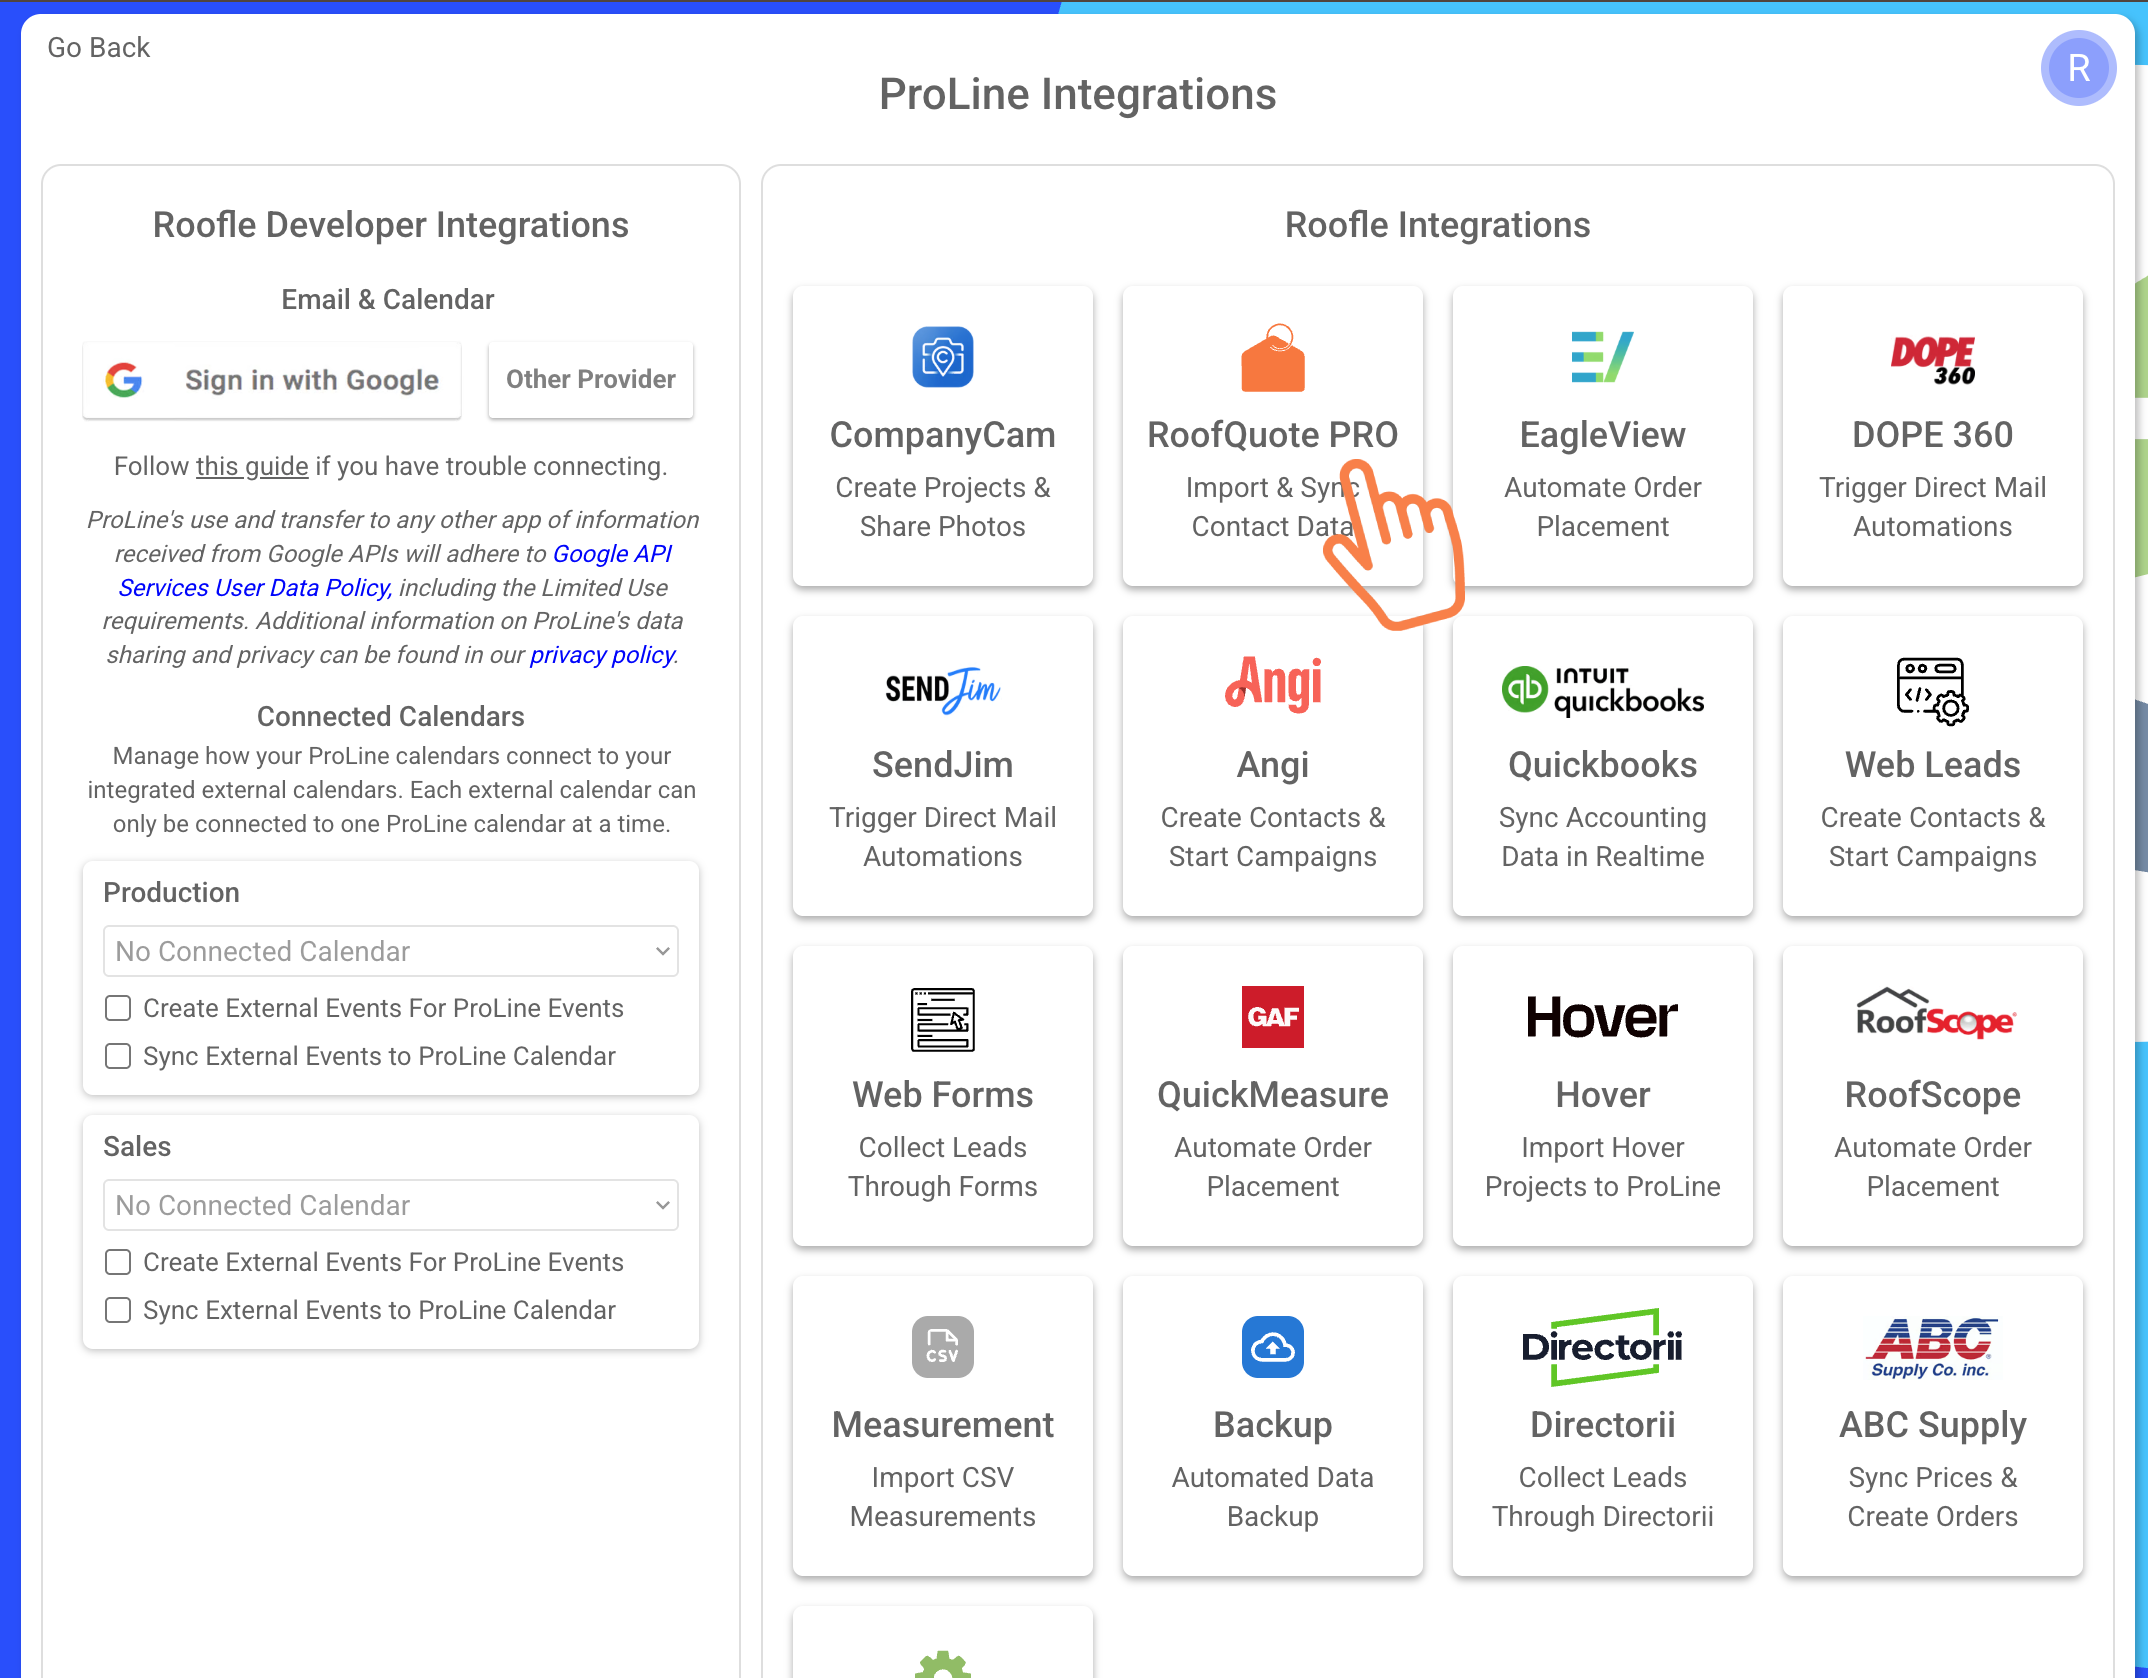Toggle Production Sync External Events checkbox
This screenshot has width=2148, height=1678.
pos(118,1056)
